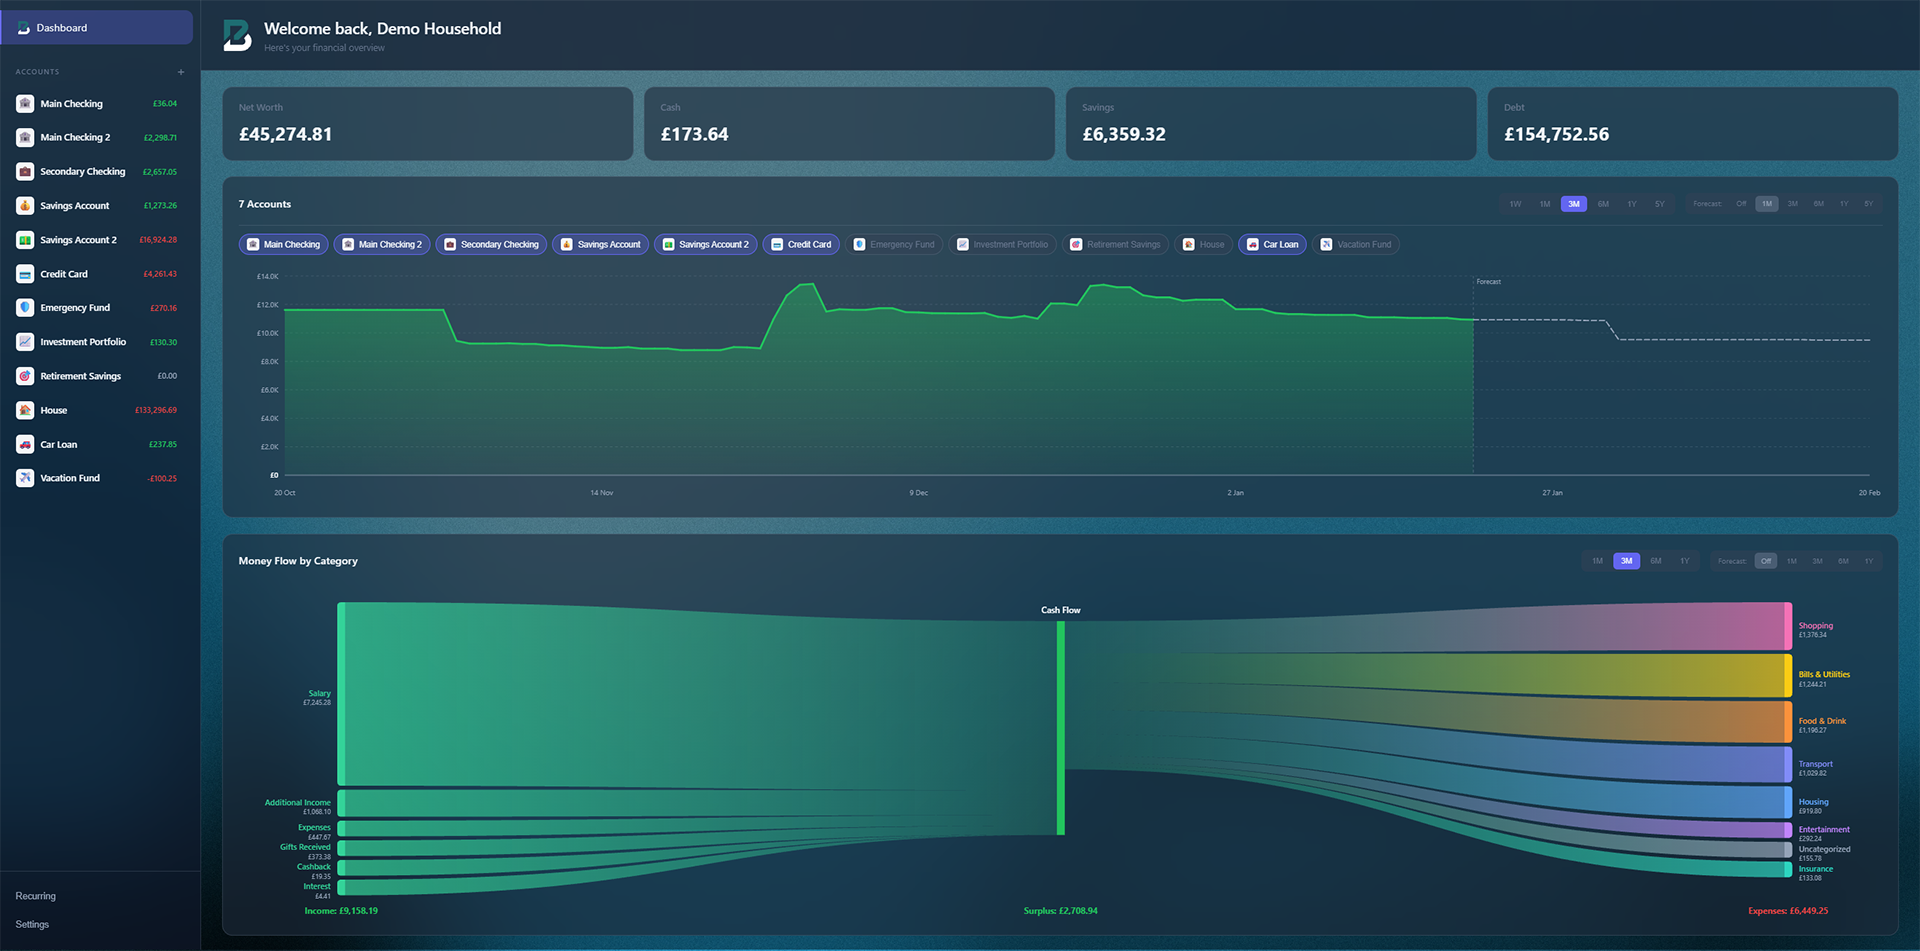1920x951 pixels.
Task: Set Money Flow forecast to 1M
Action: coord(1791,561)
